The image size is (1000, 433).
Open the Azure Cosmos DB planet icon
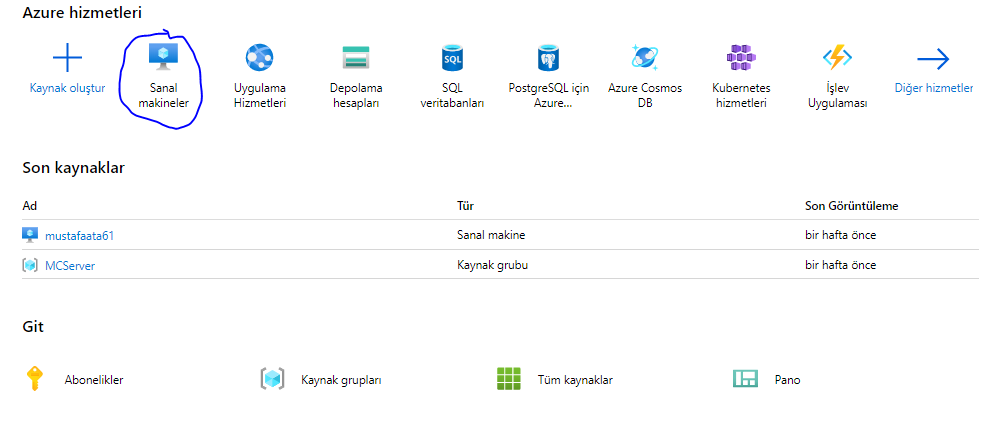point(645,57)
